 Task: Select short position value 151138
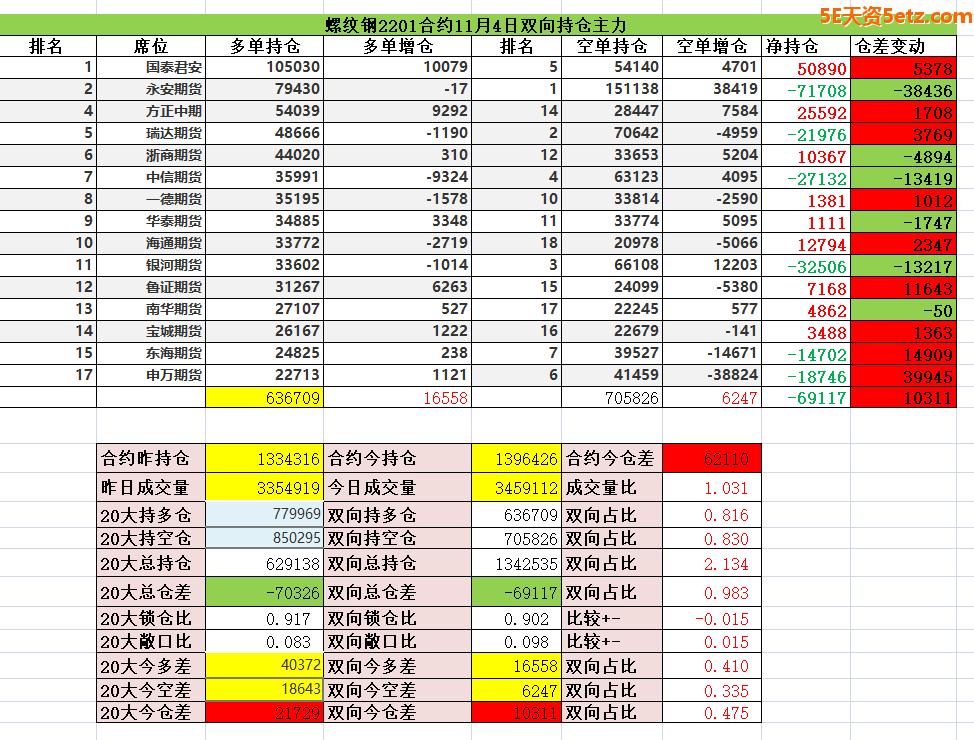[x=611, y=89]
